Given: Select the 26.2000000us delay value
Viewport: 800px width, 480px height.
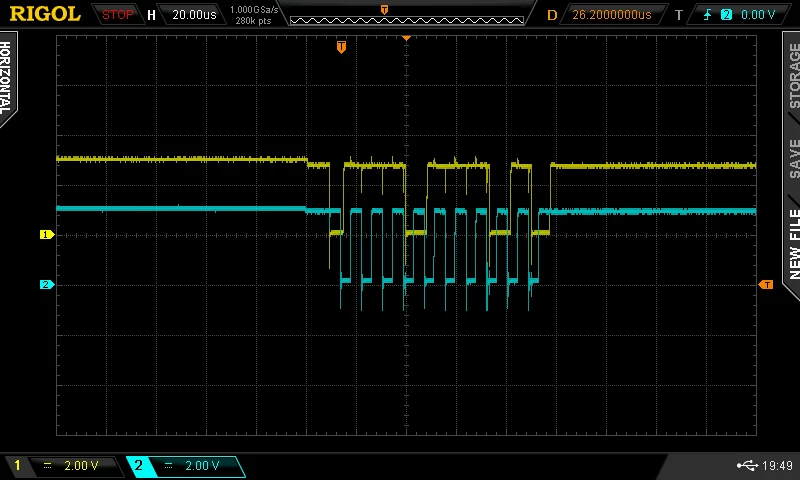Looking at the screenshot, I should click(x=612, y=15).
